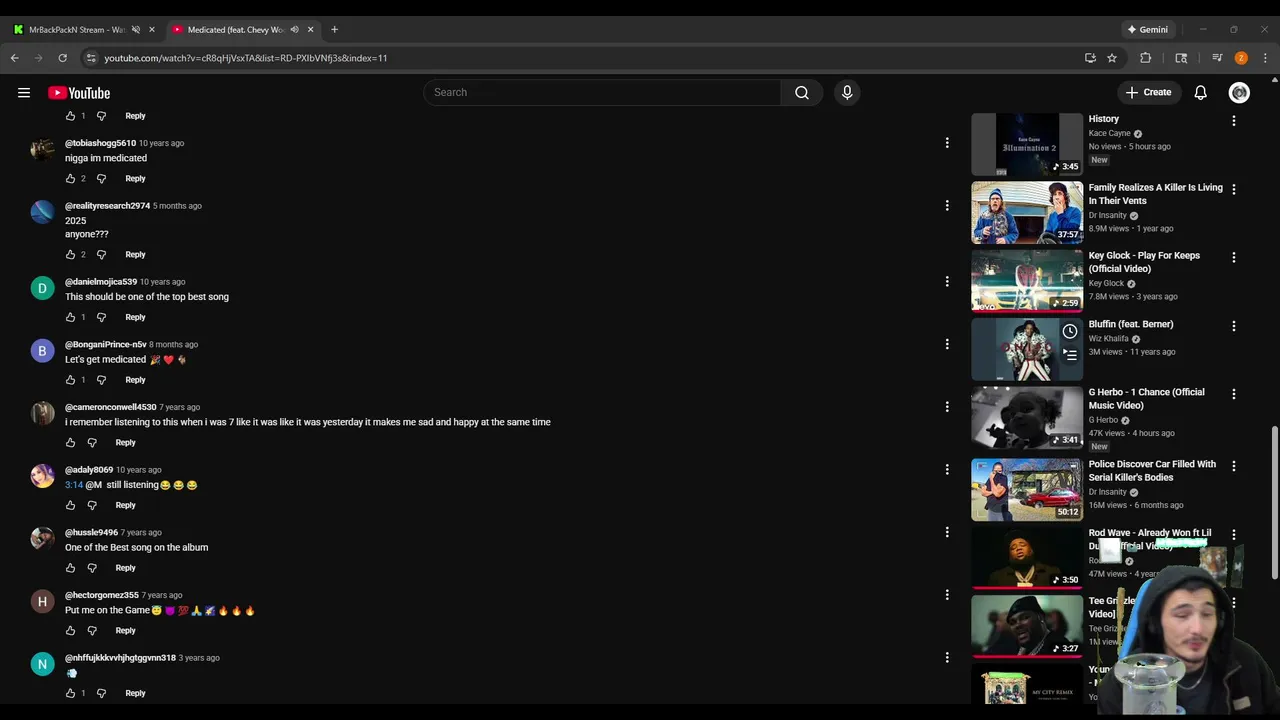
Task: Like the comment by @hussle9496
Action: (x=70, y=568)
